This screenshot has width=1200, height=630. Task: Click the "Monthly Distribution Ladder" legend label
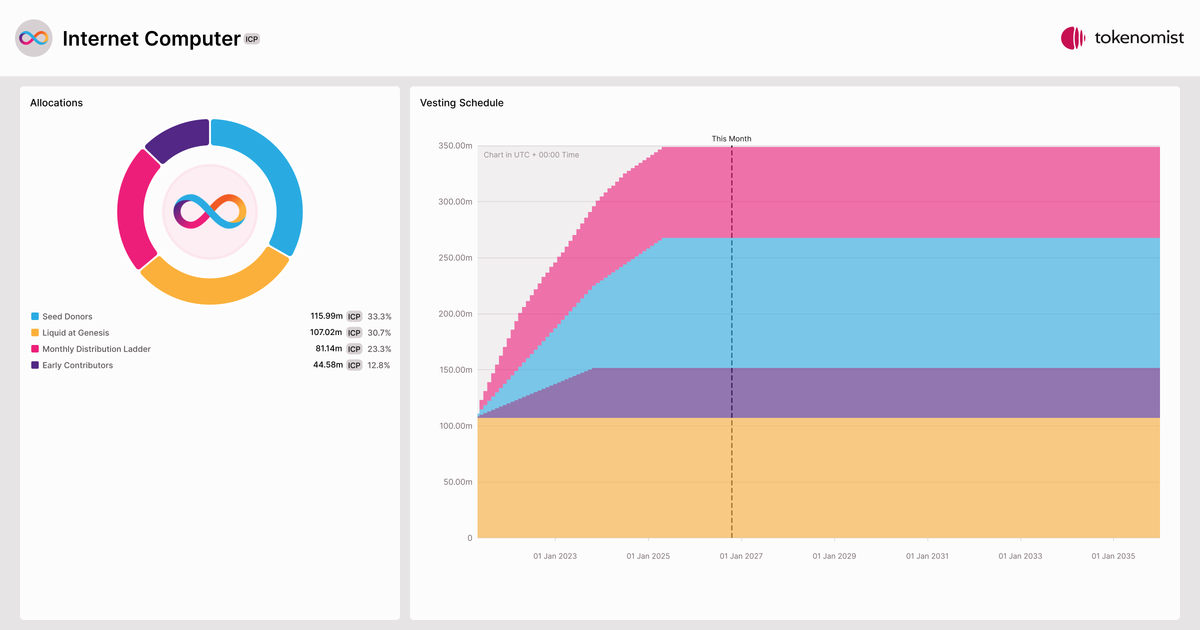click(x=97, y=349)
